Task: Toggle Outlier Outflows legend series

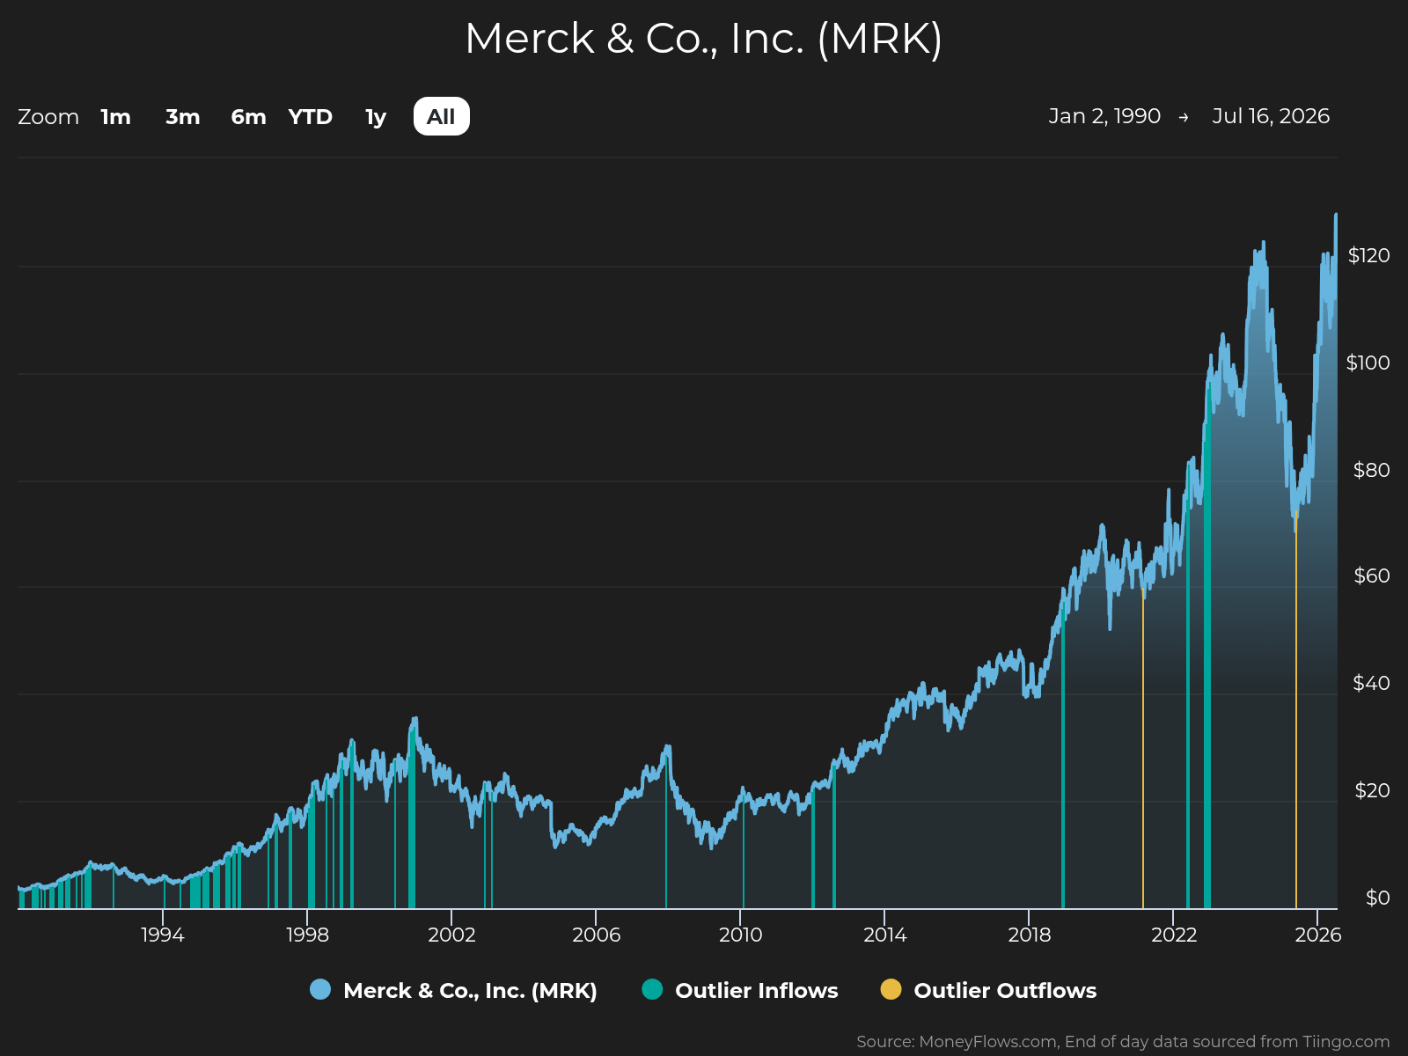Action: pos(988,990)
